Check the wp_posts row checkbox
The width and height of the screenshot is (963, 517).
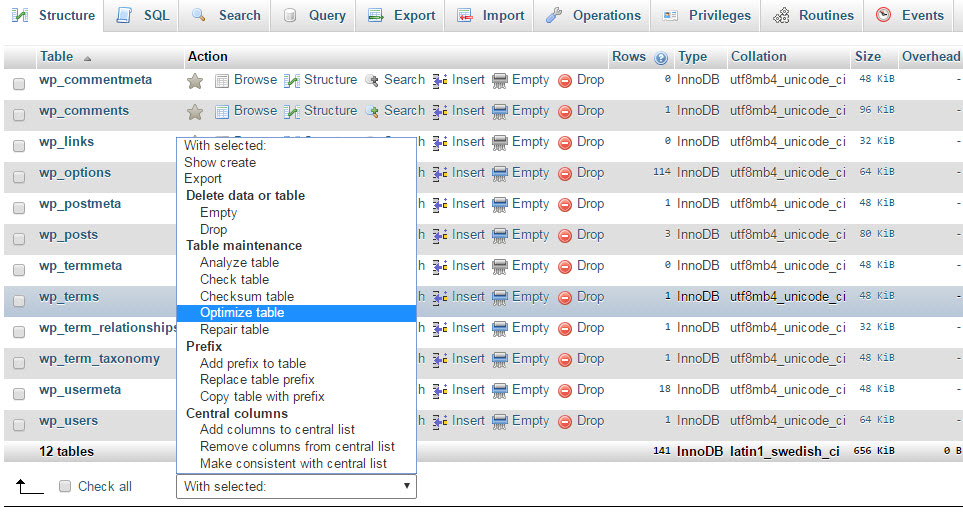[19, 239]
